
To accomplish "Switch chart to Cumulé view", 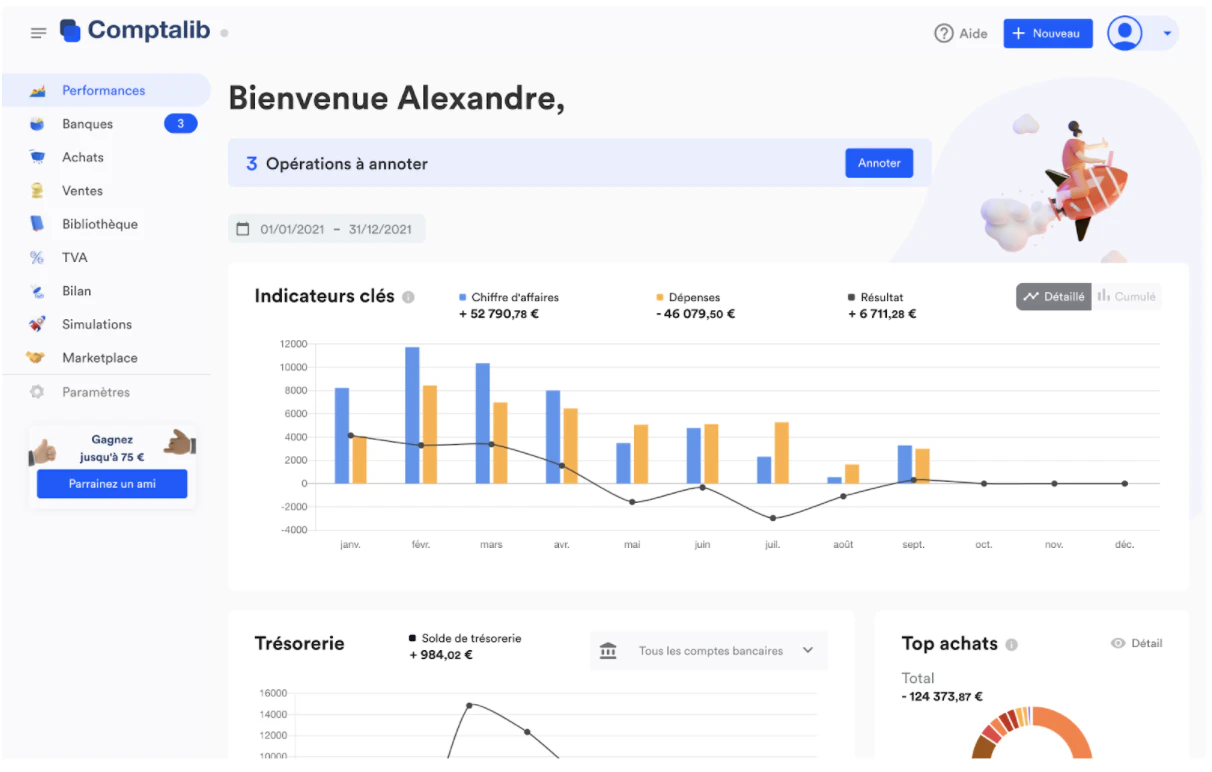I will tap(1126, 297).
